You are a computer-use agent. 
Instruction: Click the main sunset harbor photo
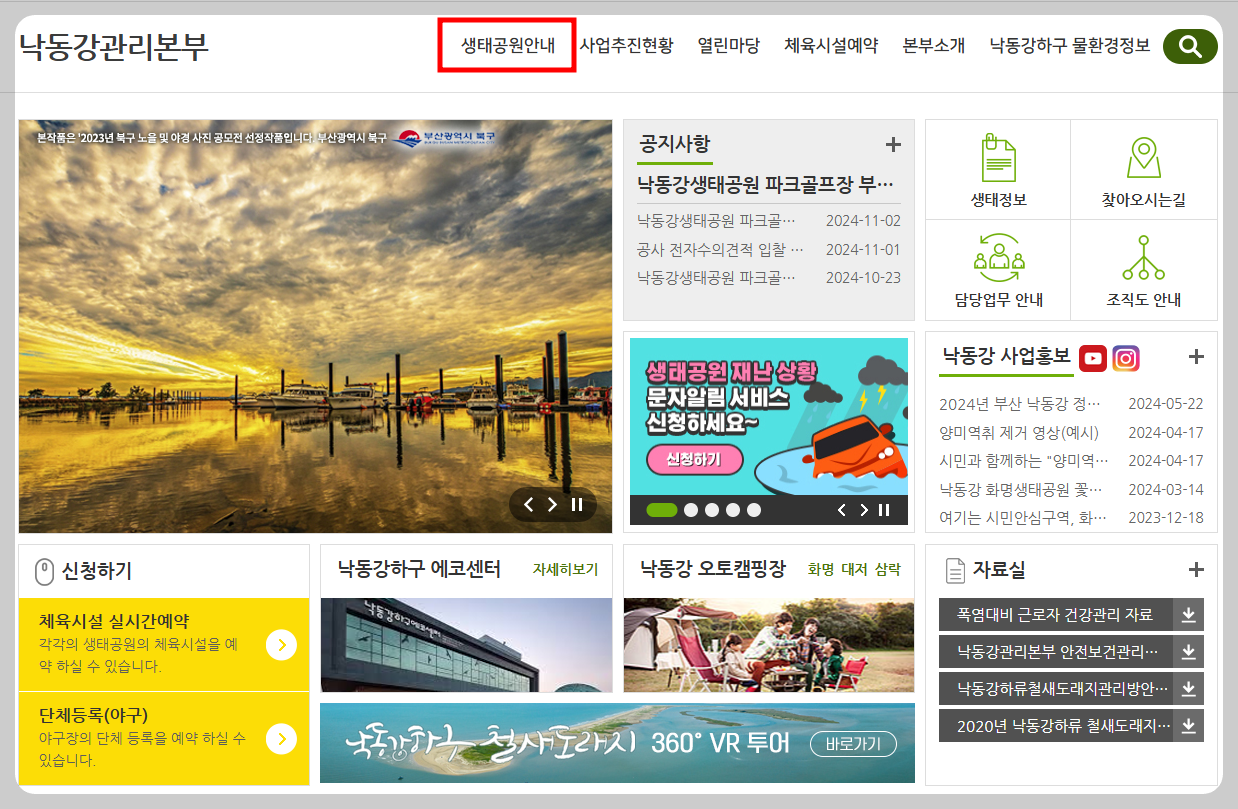[315, 326]
